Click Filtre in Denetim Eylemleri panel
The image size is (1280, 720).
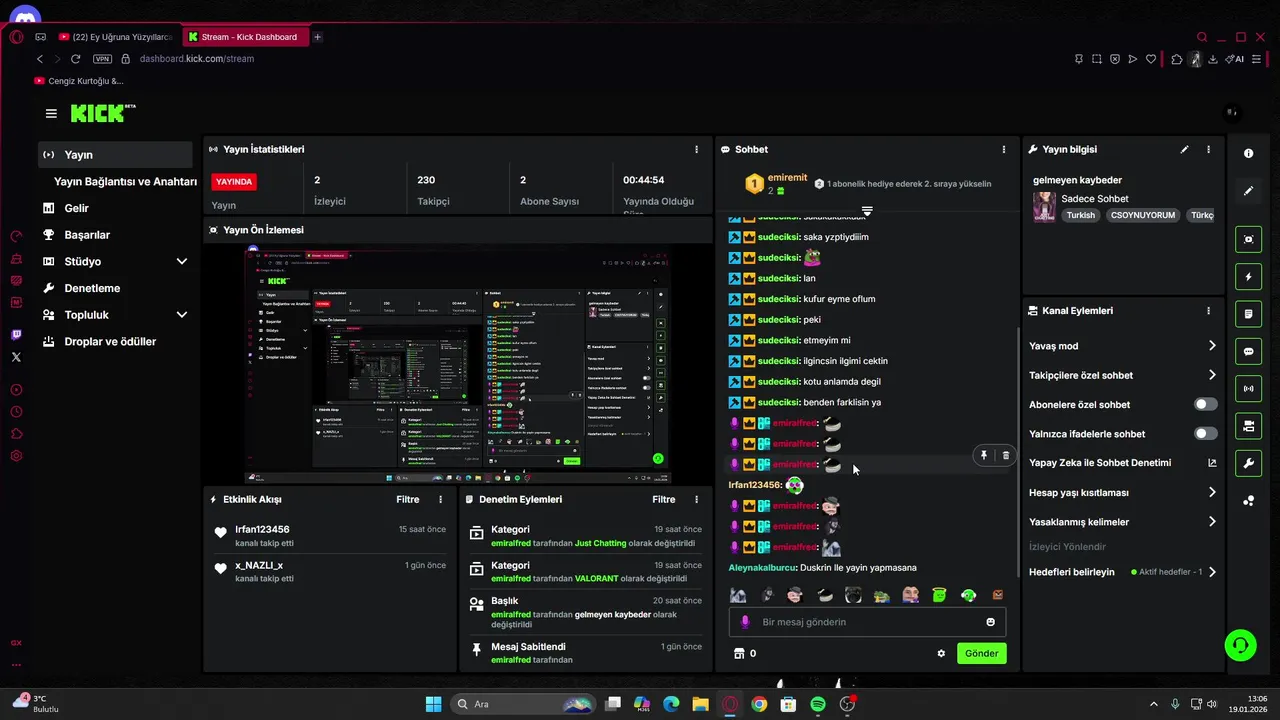point(664,499)
